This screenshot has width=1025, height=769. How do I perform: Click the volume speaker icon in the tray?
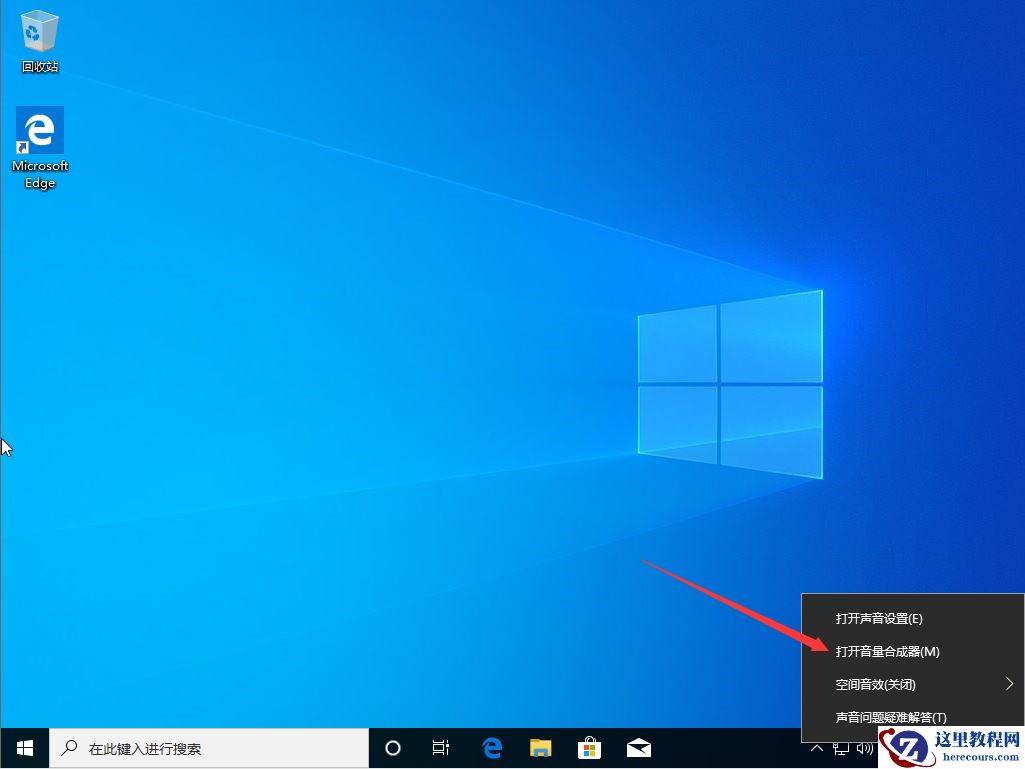[x=864, y=747]
